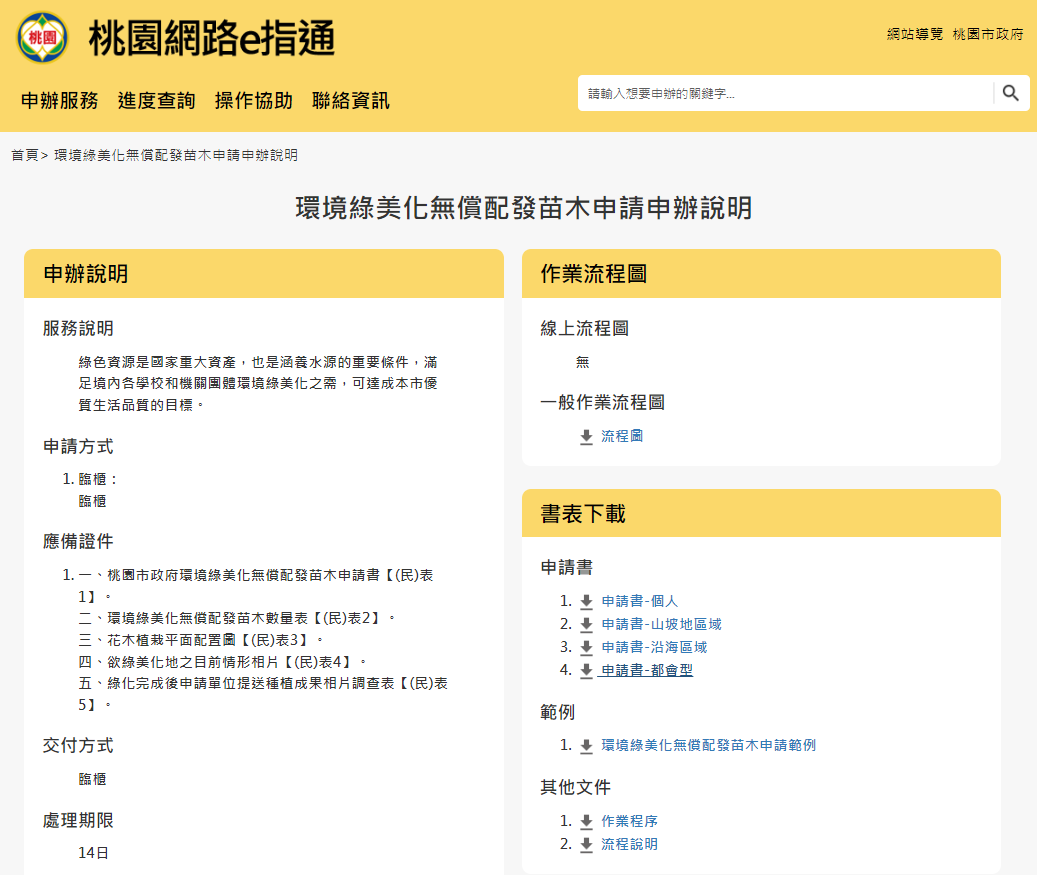1037x875 pixels.
Task: Go to 桃園市政府 site link
Action: point(988,34)
